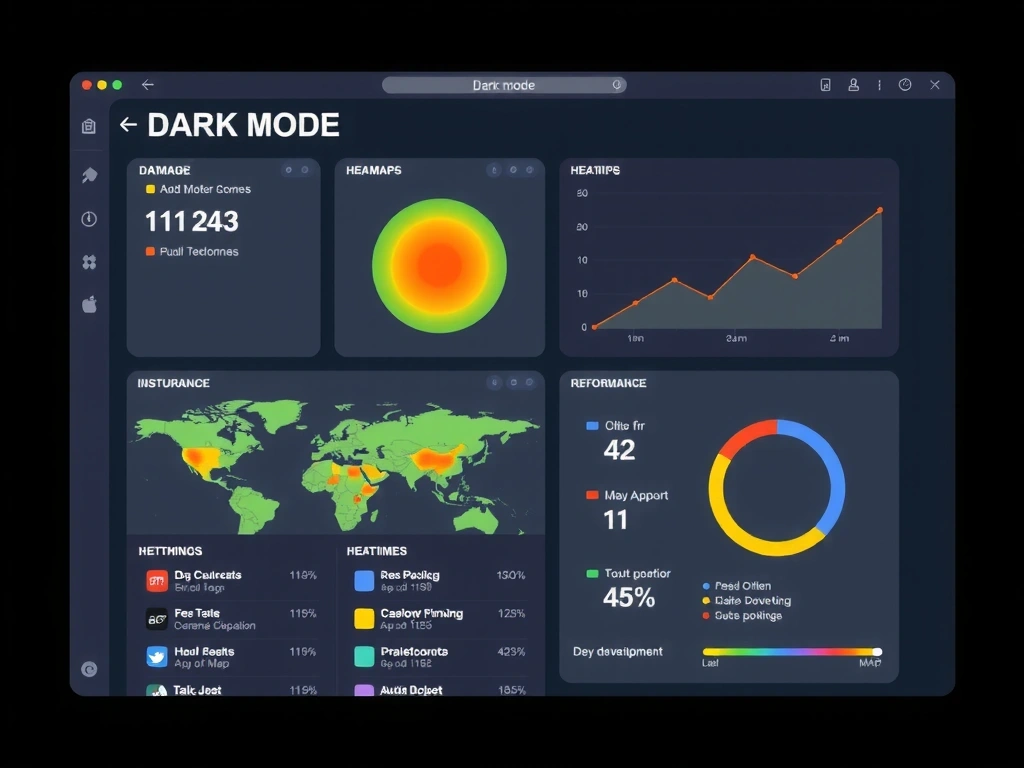Screen dimensions: 1024x768
Task: Open the clipboard panel in the sidebar
Action: pos(88,127)
